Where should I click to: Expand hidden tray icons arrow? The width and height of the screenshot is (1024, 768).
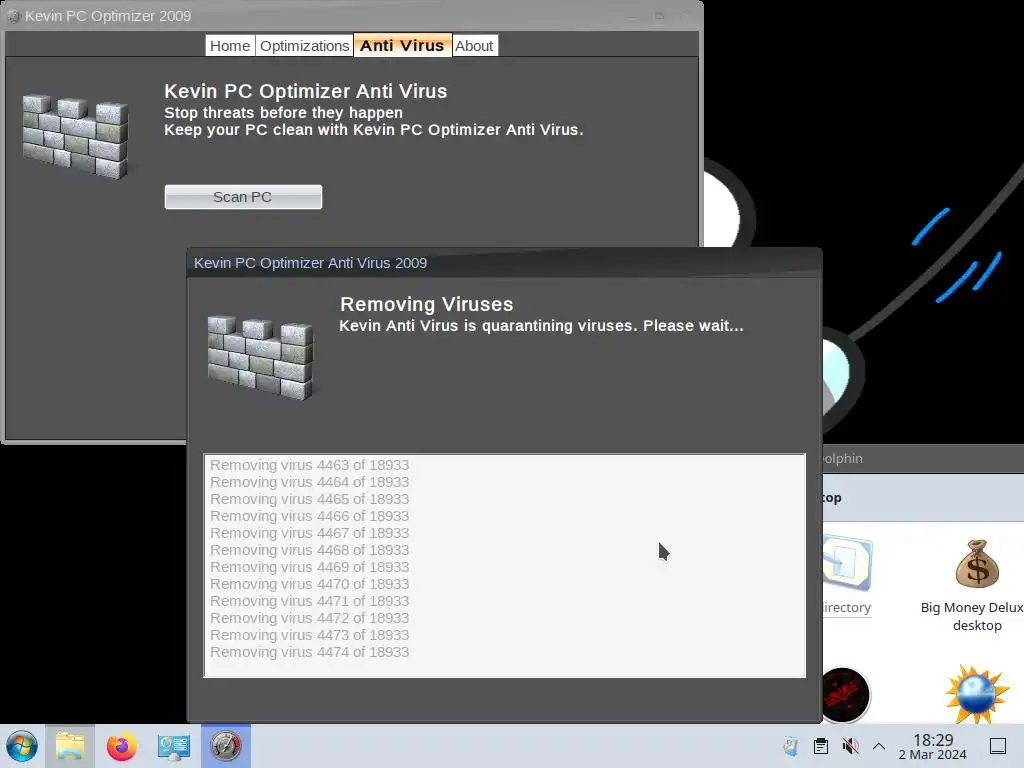[879, 746]
